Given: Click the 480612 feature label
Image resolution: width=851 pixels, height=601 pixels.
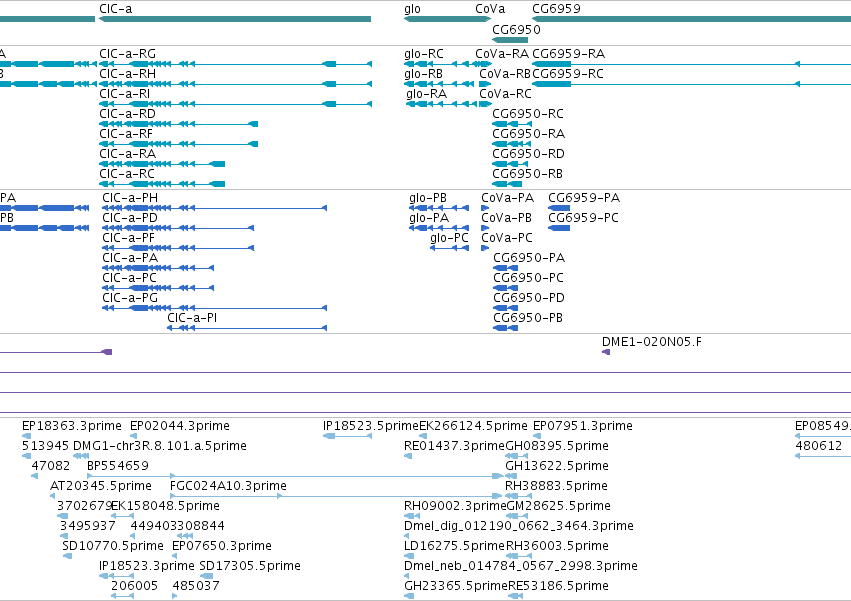Looking at the screenshot, I should pyautogui.click(x=818, y=446).
